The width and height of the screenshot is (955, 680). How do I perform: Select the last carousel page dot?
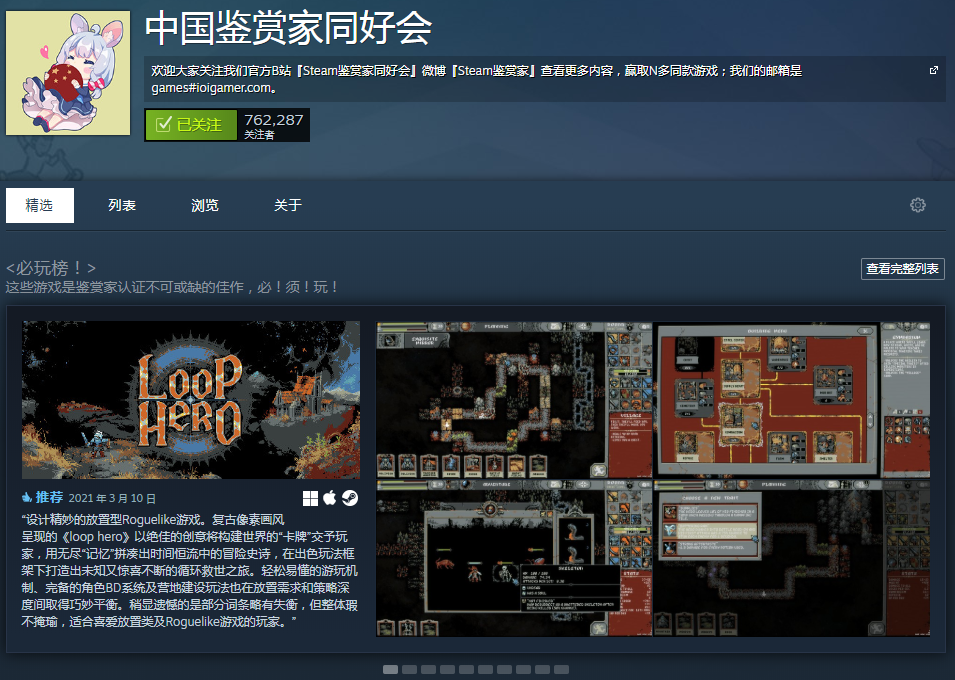point(562,670)
